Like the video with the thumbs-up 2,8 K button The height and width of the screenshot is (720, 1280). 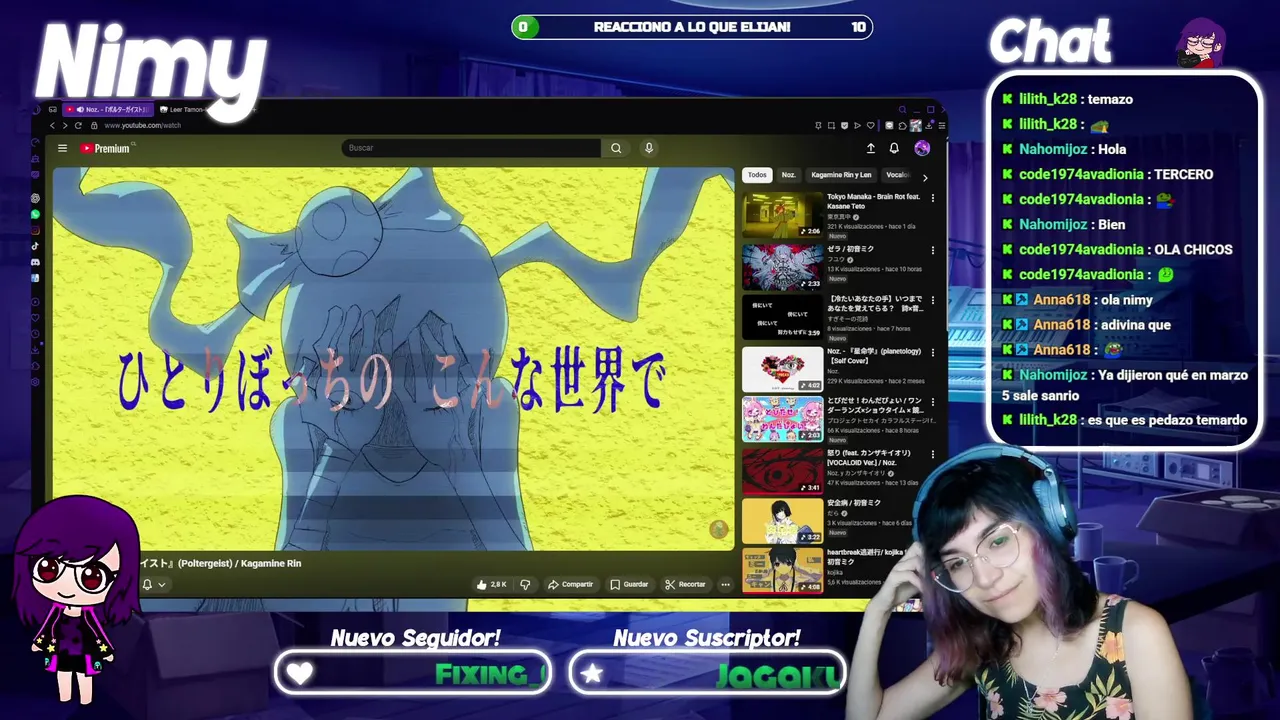(492, 584)
